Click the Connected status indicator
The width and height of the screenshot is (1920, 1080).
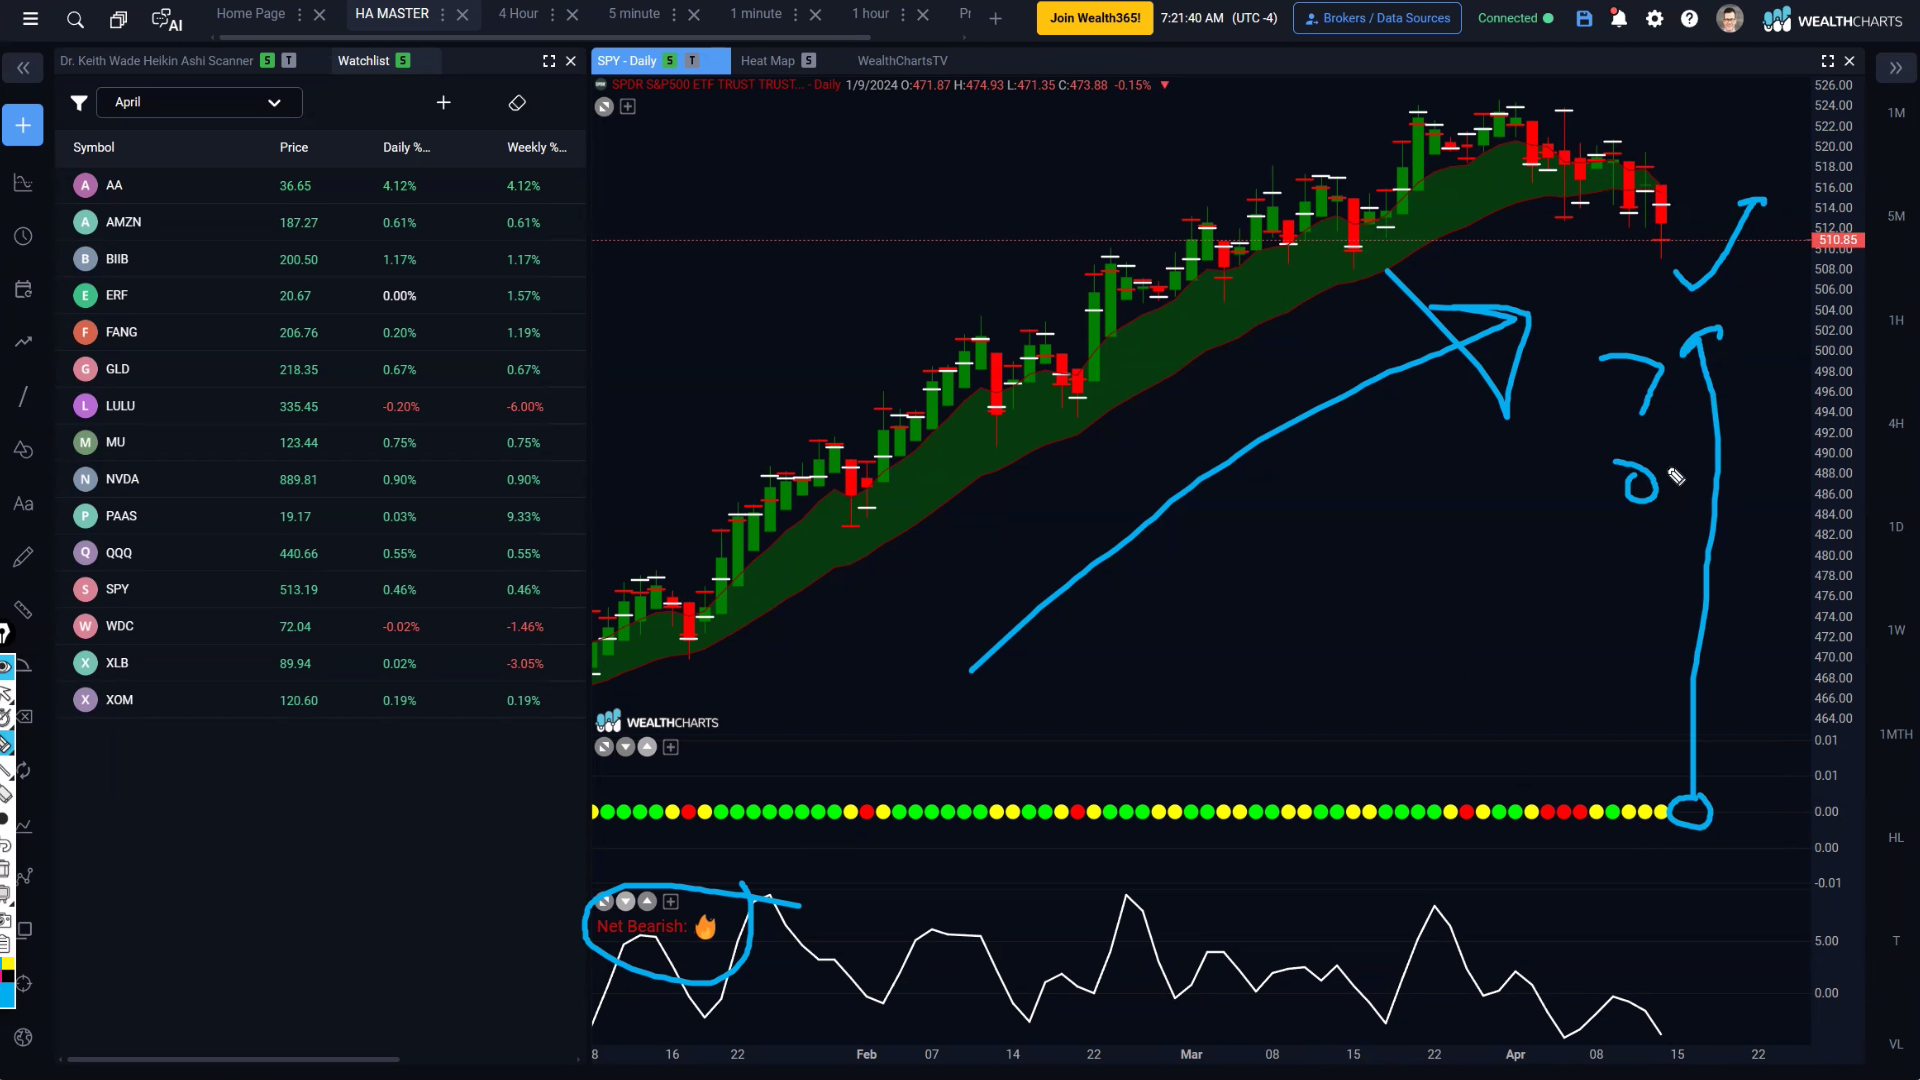[1515, 18]
